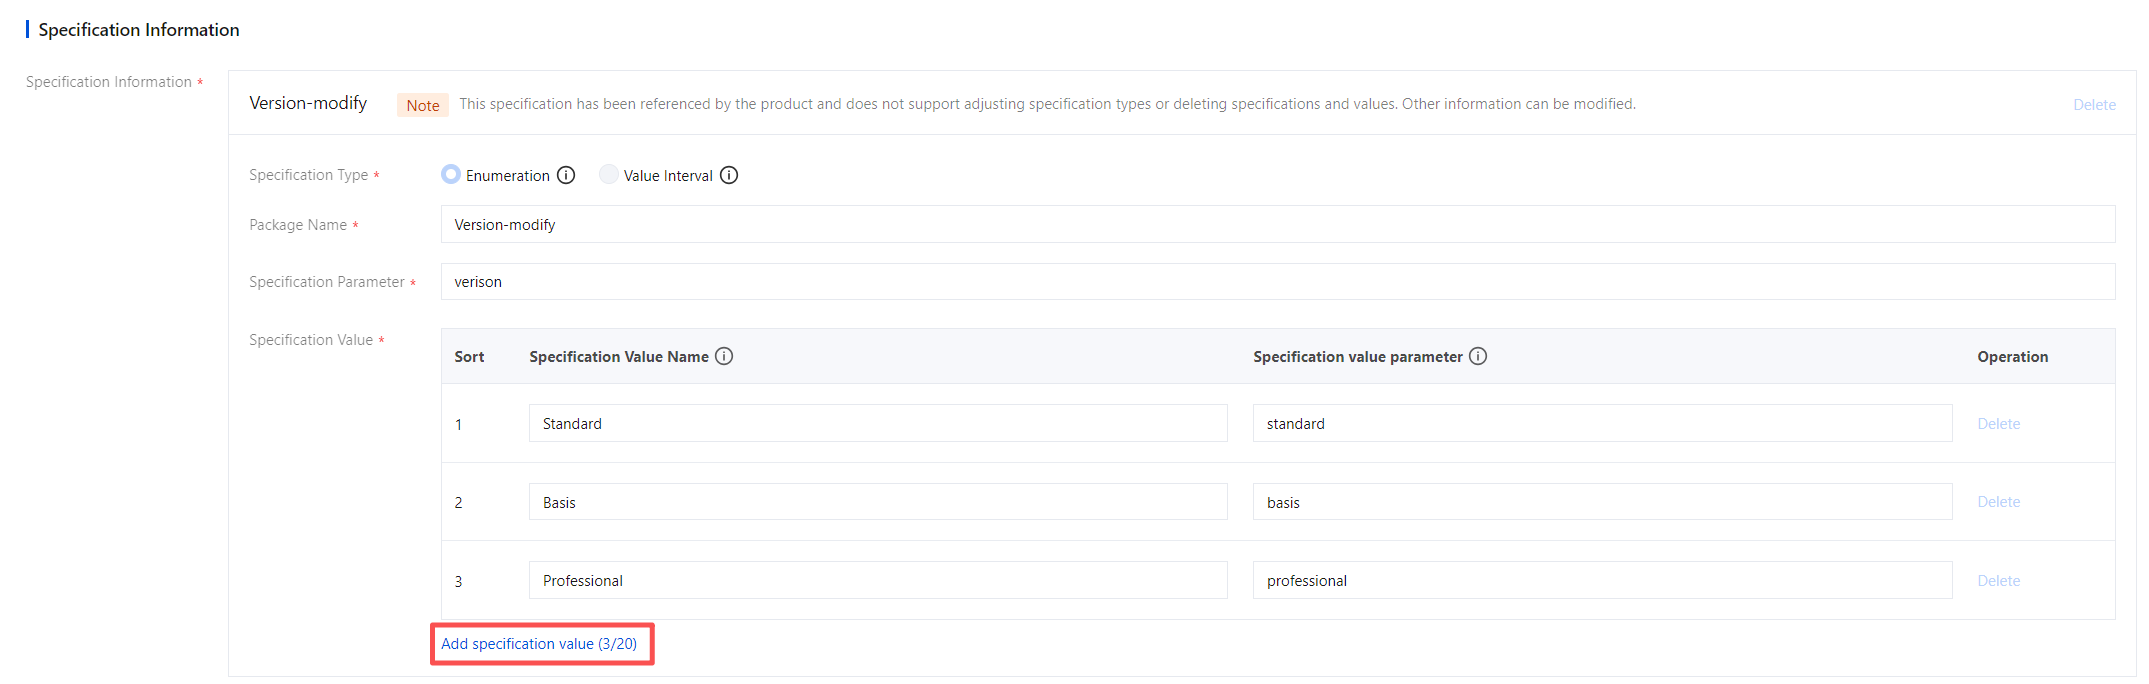Select the Enumeration radio button
2149x684 pixels.
tap(451, 175)
